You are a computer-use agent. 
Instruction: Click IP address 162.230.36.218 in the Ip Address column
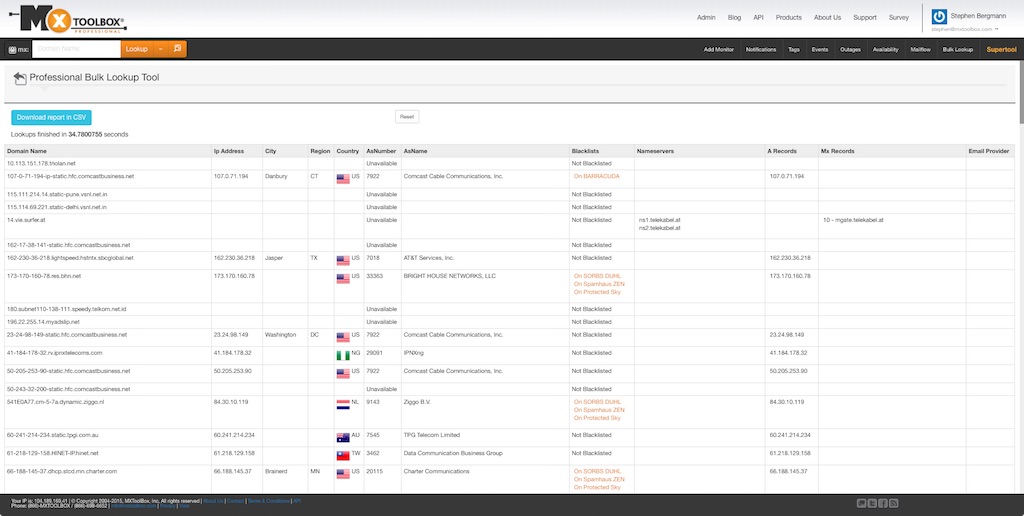pos(234,258)
